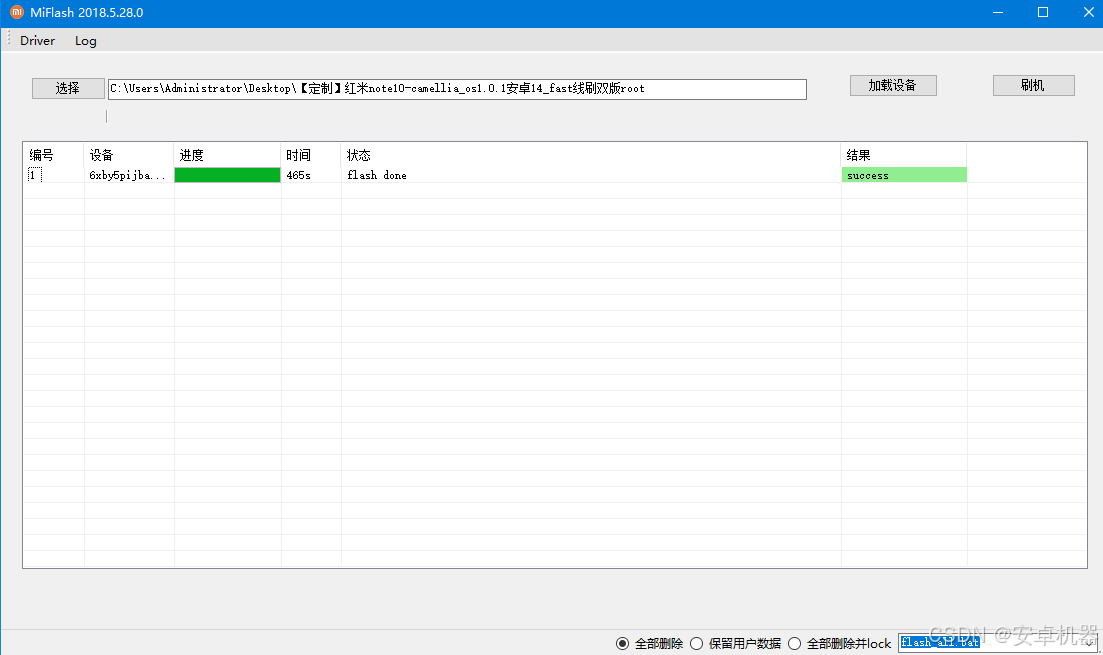Select device row number 1
The width and height of the screenshot is (1103, 655).
pyautogui.click(x=34, y=175)
